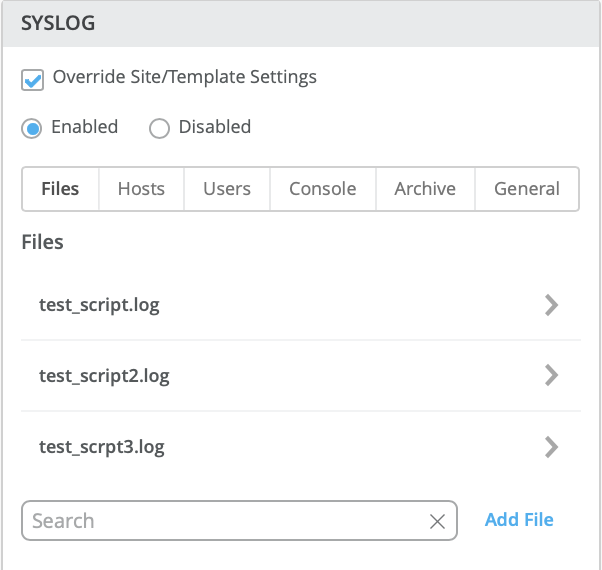Click the Files section heading
The image size is (602, 570).
pyautogui.click(x=42, y=242)
